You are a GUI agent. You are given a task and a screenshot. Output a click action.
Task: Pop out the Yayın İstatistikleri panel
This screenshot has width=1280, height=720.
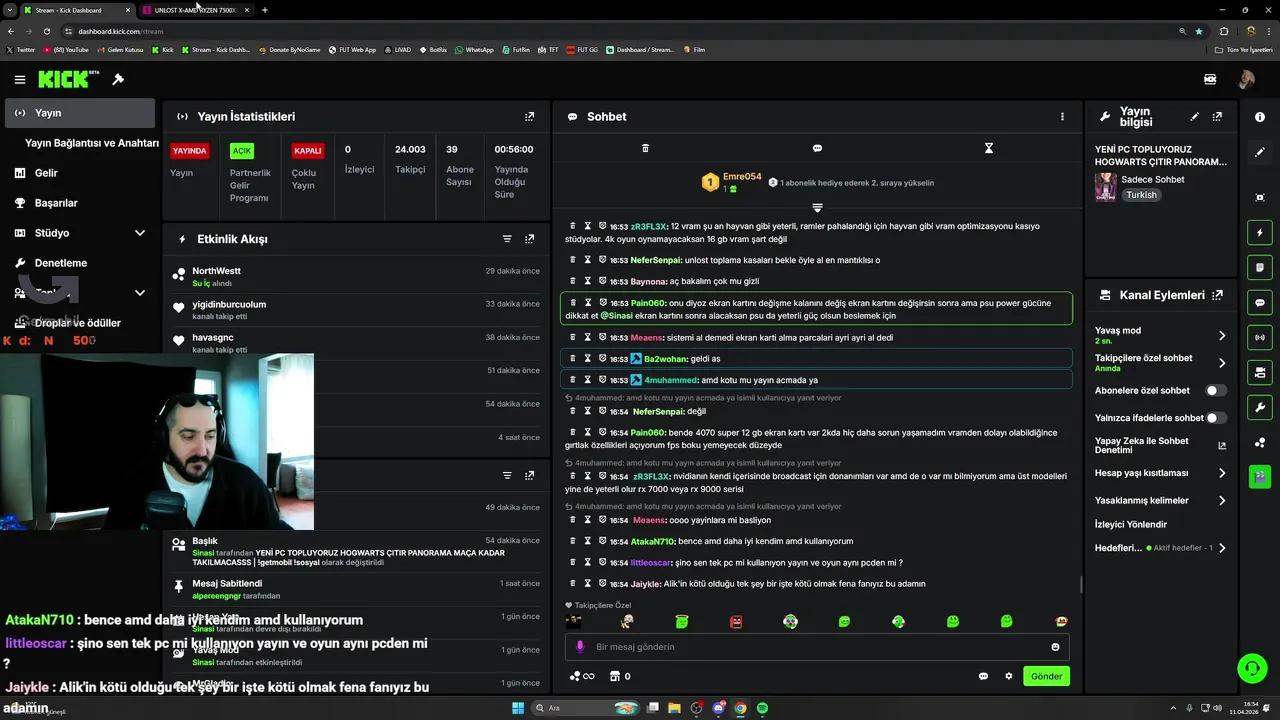coord(529,116)
